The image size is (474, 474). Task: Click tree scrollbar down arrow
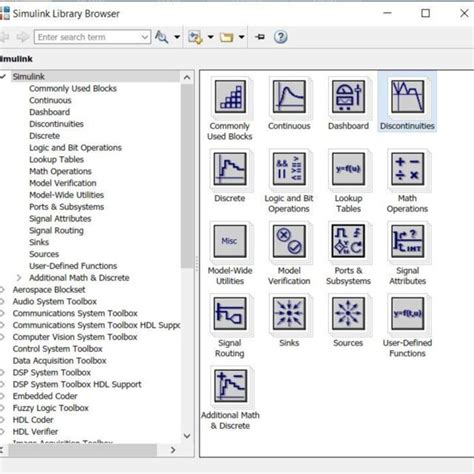pos(187,436)
